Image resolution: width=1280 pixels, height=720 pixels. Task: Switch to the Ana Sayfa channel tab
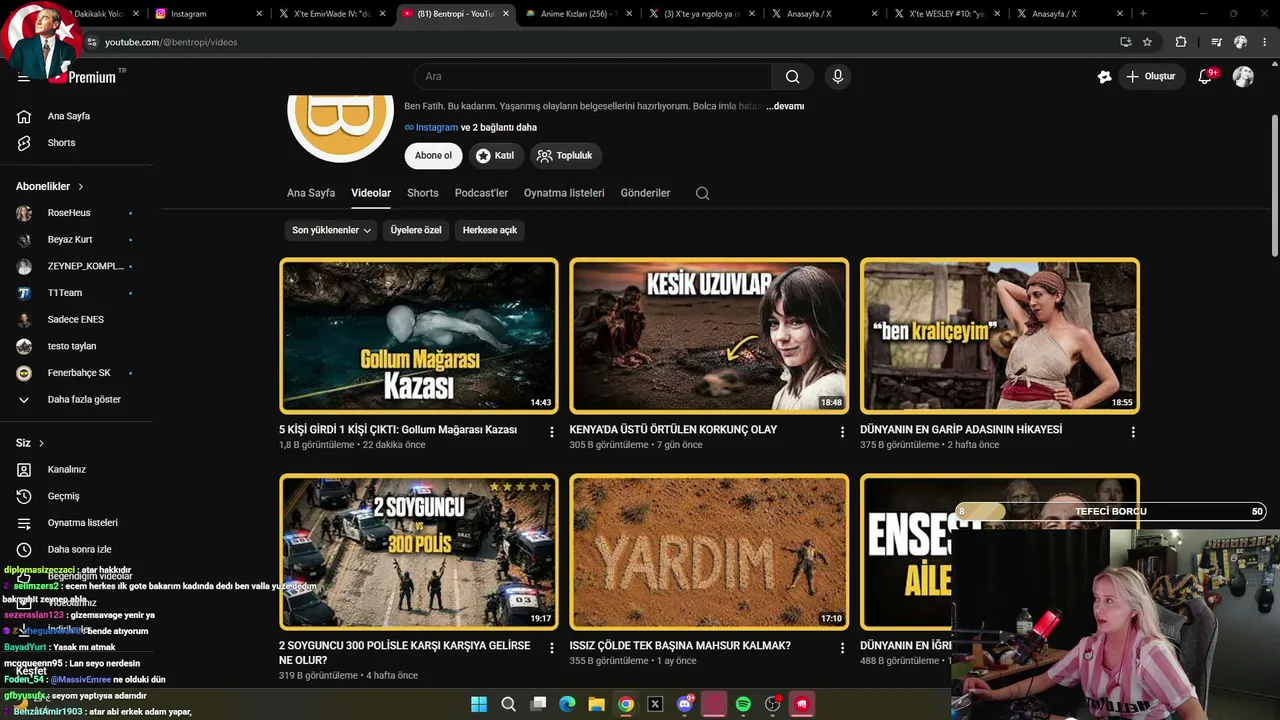[x=311, y=193]
